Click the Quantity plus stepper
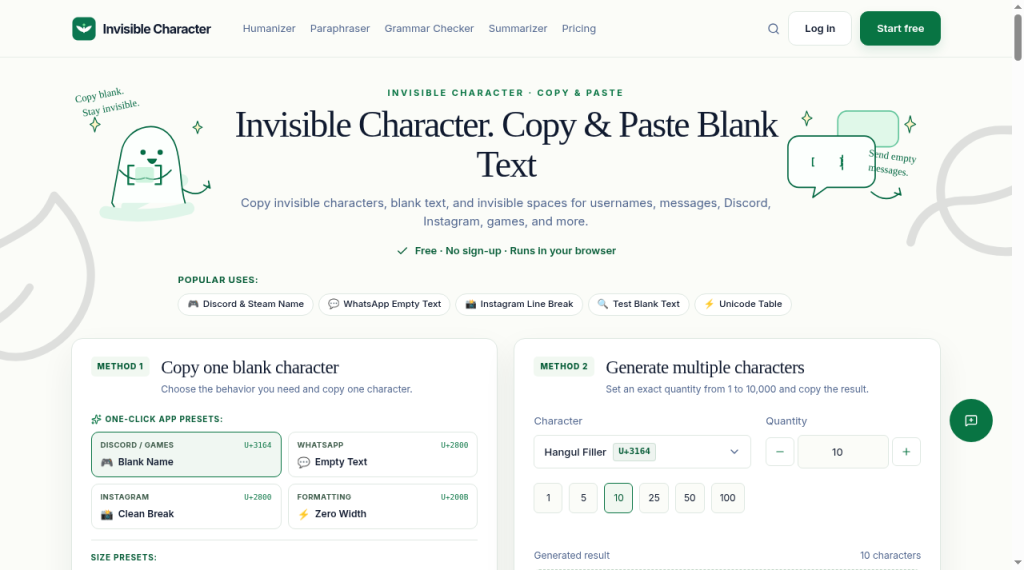Screen dimensions: 1024x570 click(x=906, y=452)
